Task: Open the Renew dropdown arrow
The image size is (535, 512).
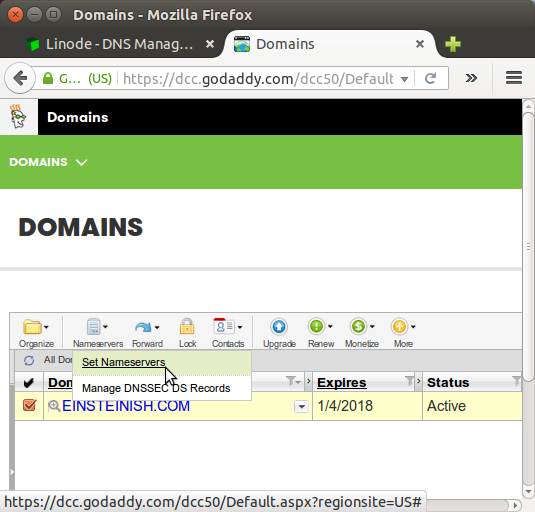Action: pos(330,327)
